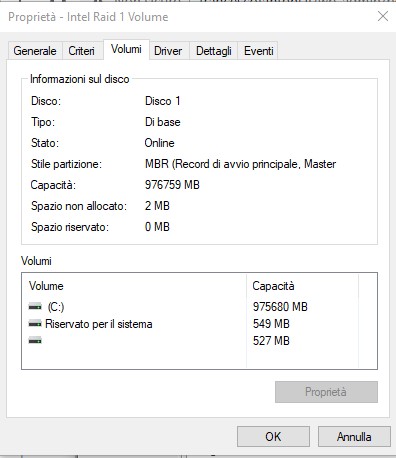The height and width of the screenshot is (458, 396).
Task: Close the Proprietà dialog with the X
Action: 383,16
